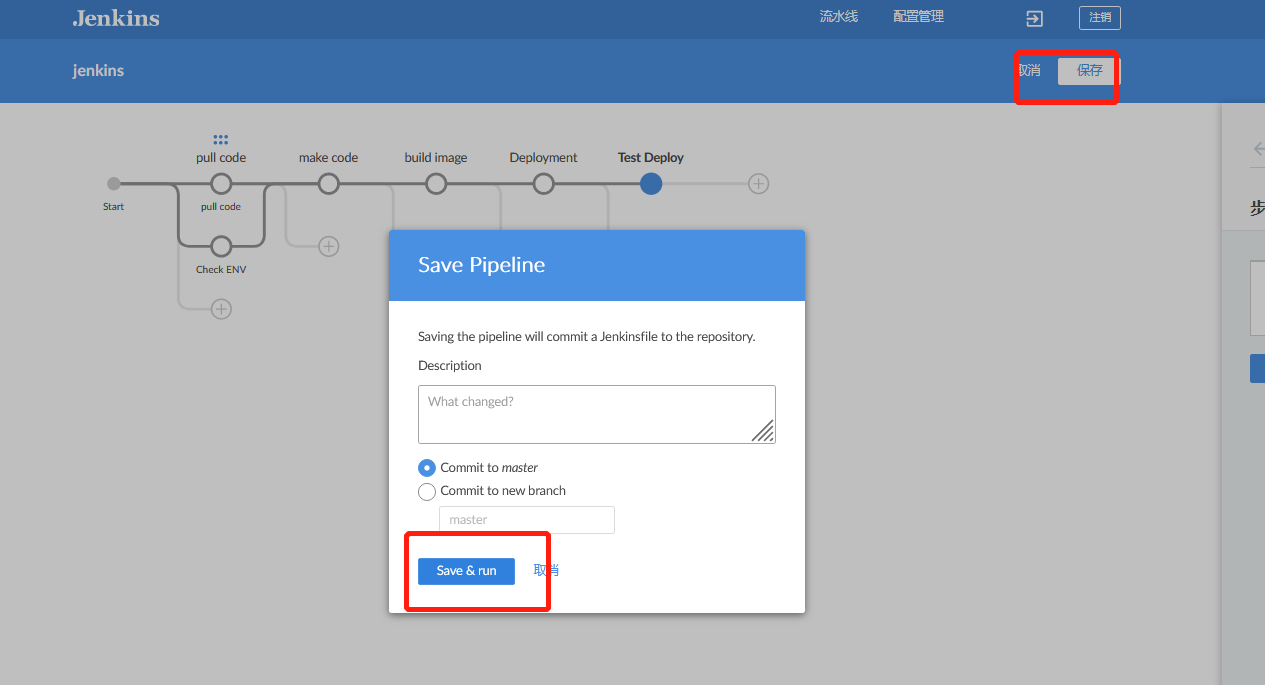The width and height of the screenshot is (1265, 685).
Task: Click the 注销 logout button
Action: click(x=1100, y=18)
